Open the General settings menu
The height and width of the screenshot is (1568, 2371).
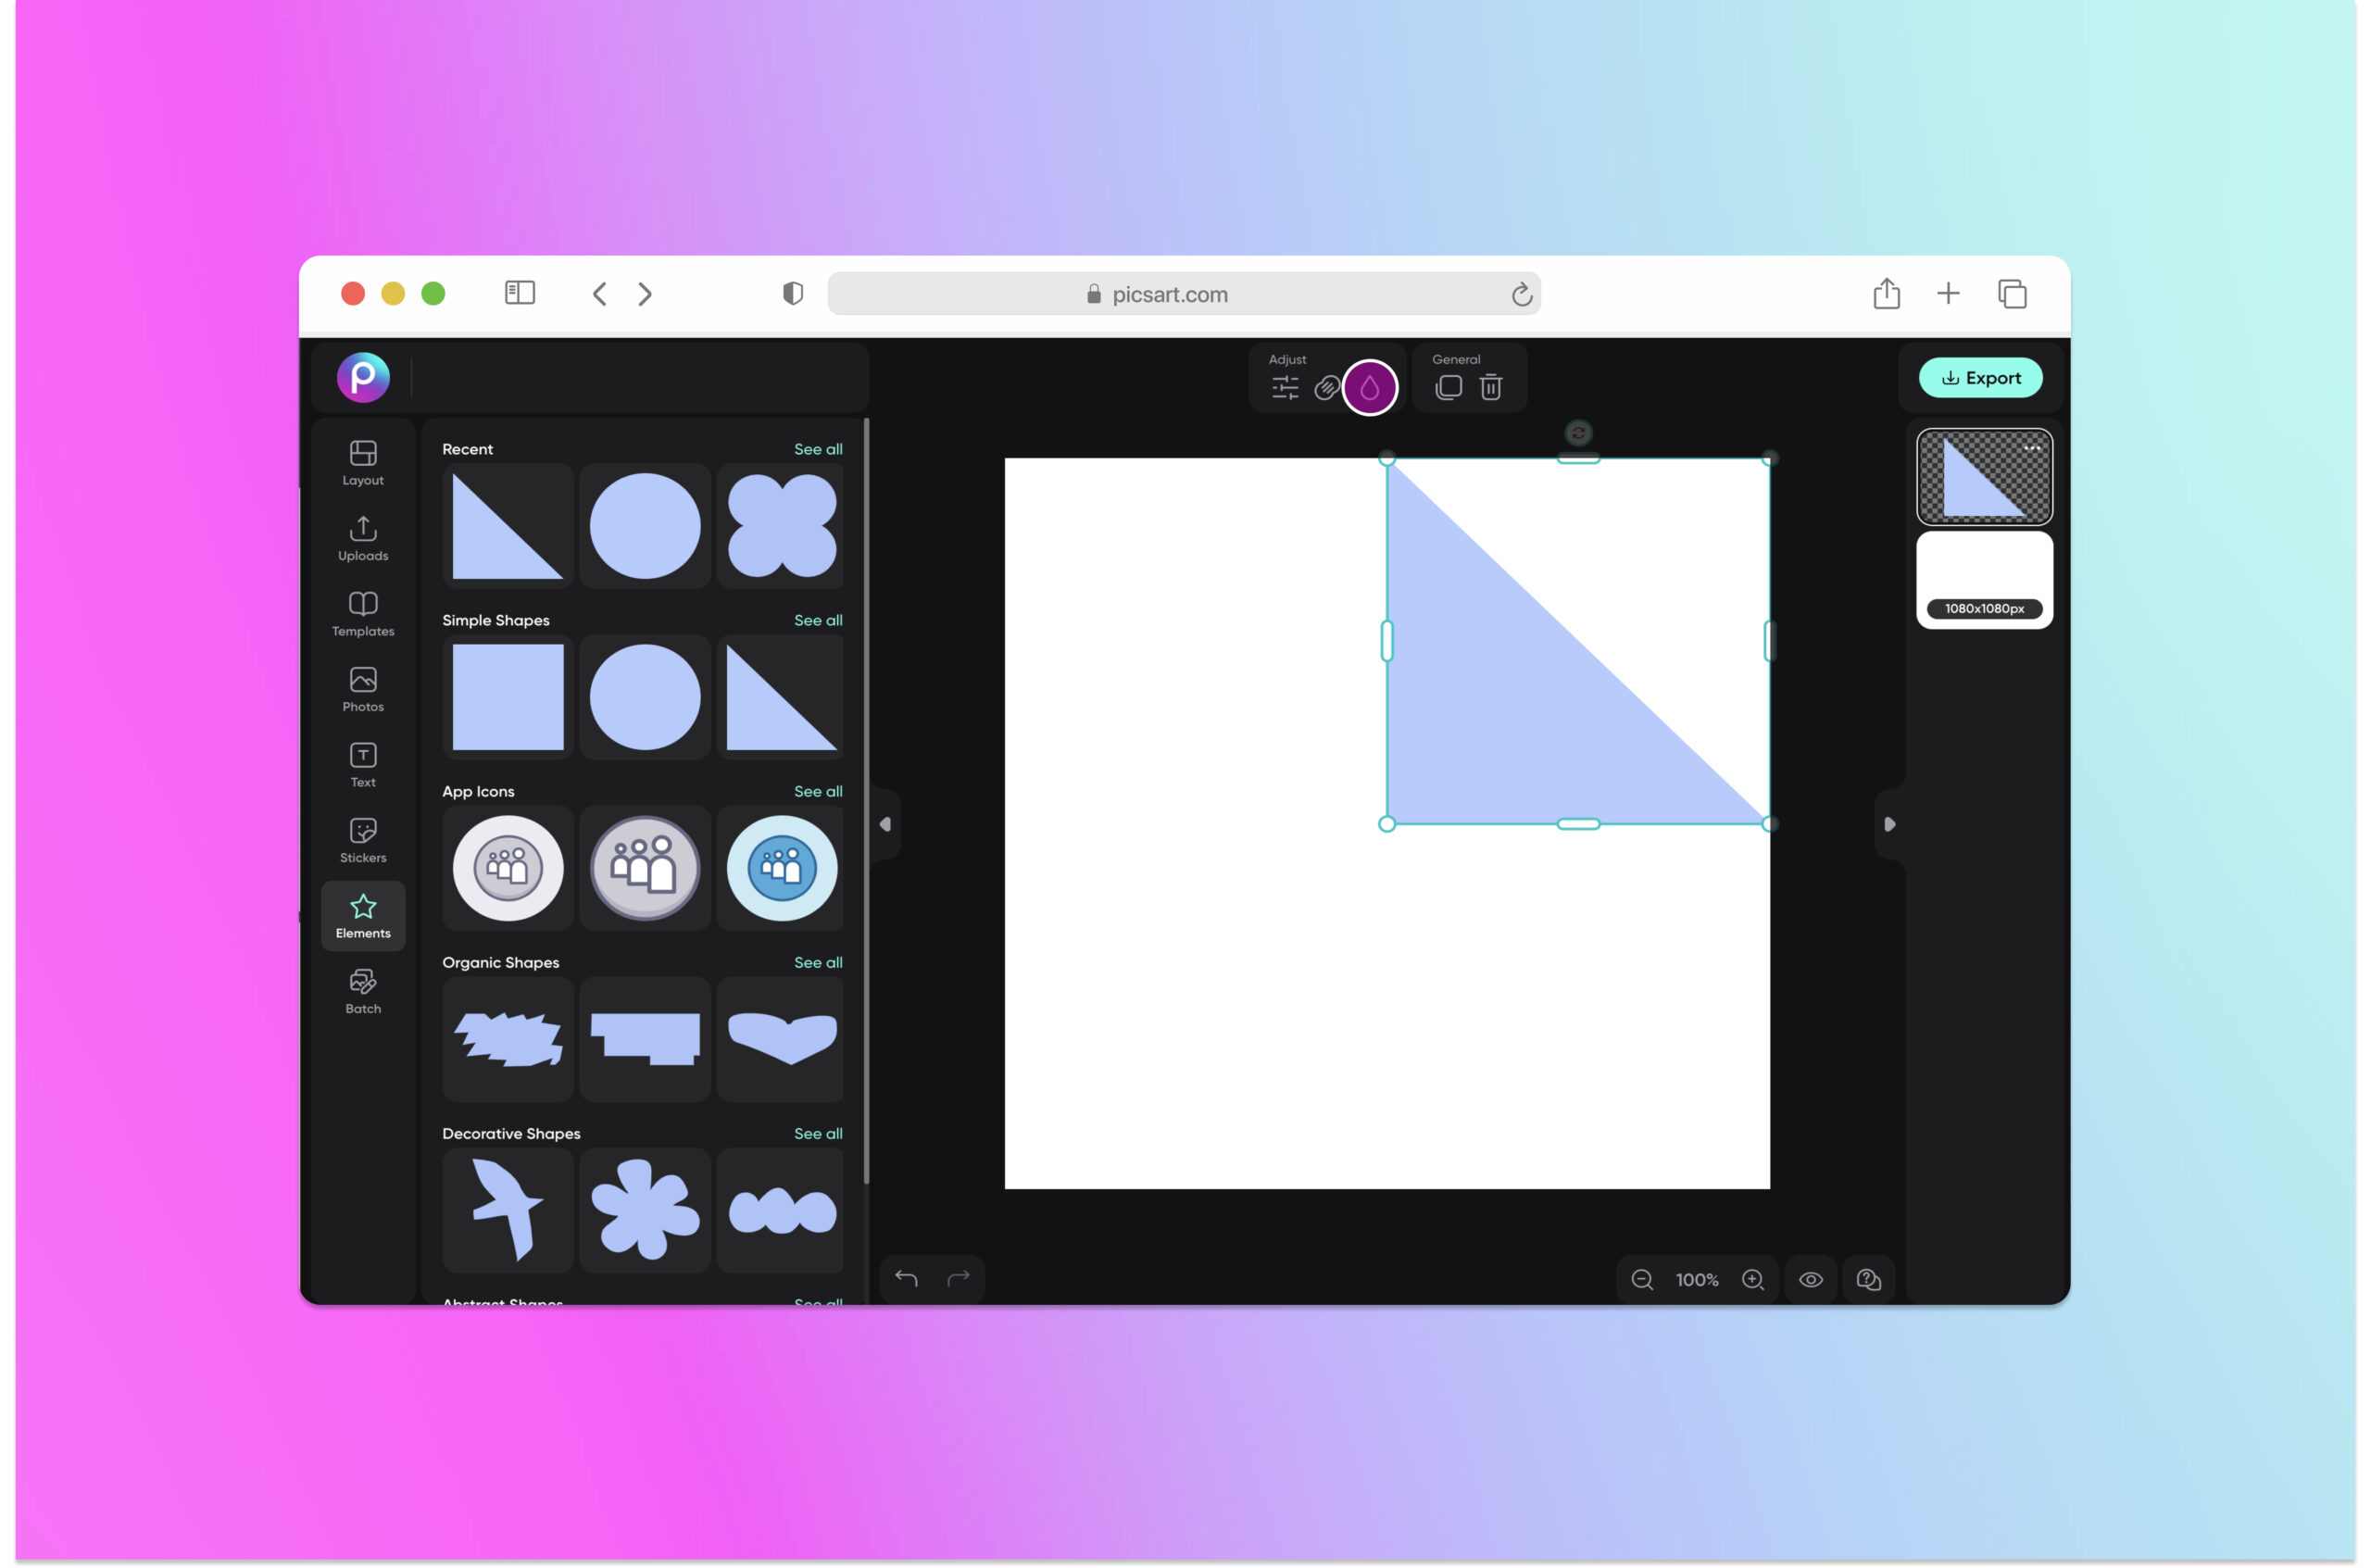click(1456, 358)
